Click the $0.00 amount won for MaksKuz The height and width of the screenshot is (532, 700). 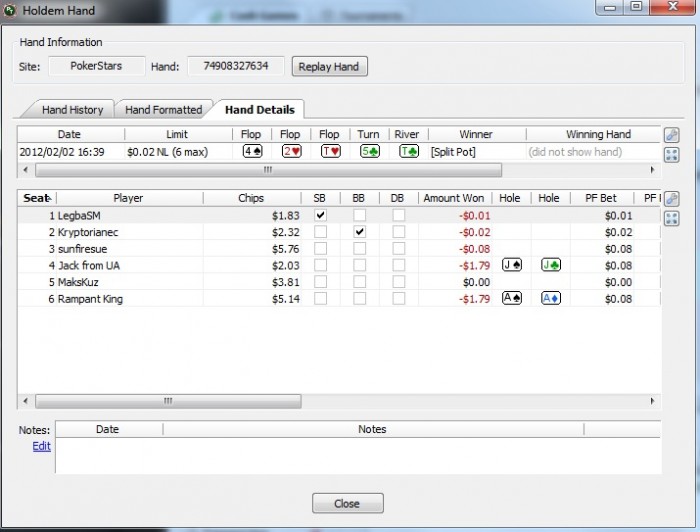coord(476,282)
